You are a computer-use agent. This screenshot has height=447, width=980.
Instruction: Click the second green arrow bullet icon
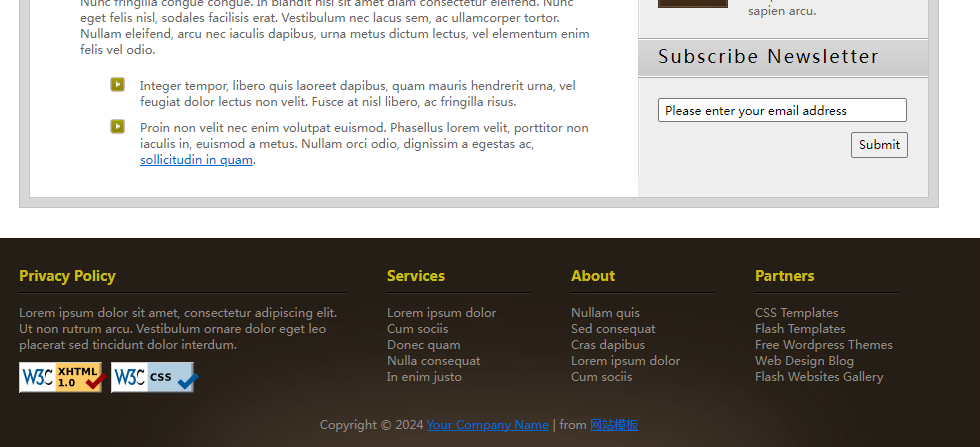point(117,127)
